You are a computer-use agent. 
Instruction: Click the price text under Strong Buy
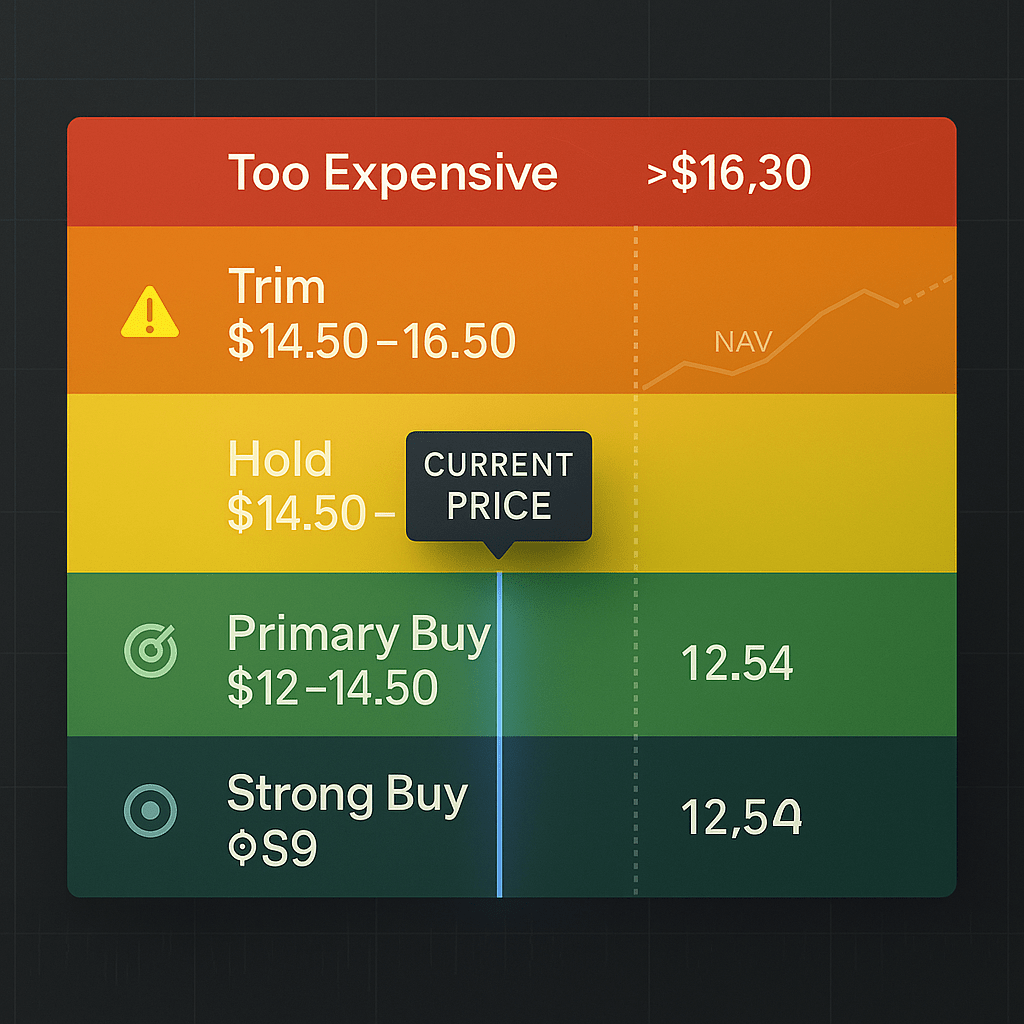pyautogui.click(x=272, y=848)
